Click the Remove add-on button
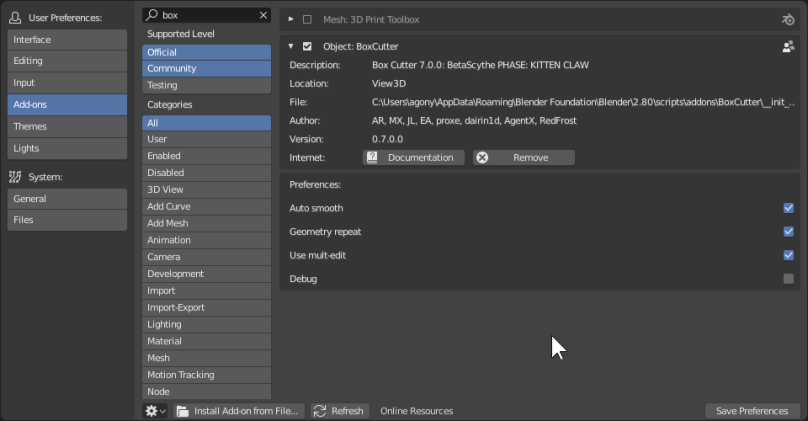 click(x=524, y=157)
